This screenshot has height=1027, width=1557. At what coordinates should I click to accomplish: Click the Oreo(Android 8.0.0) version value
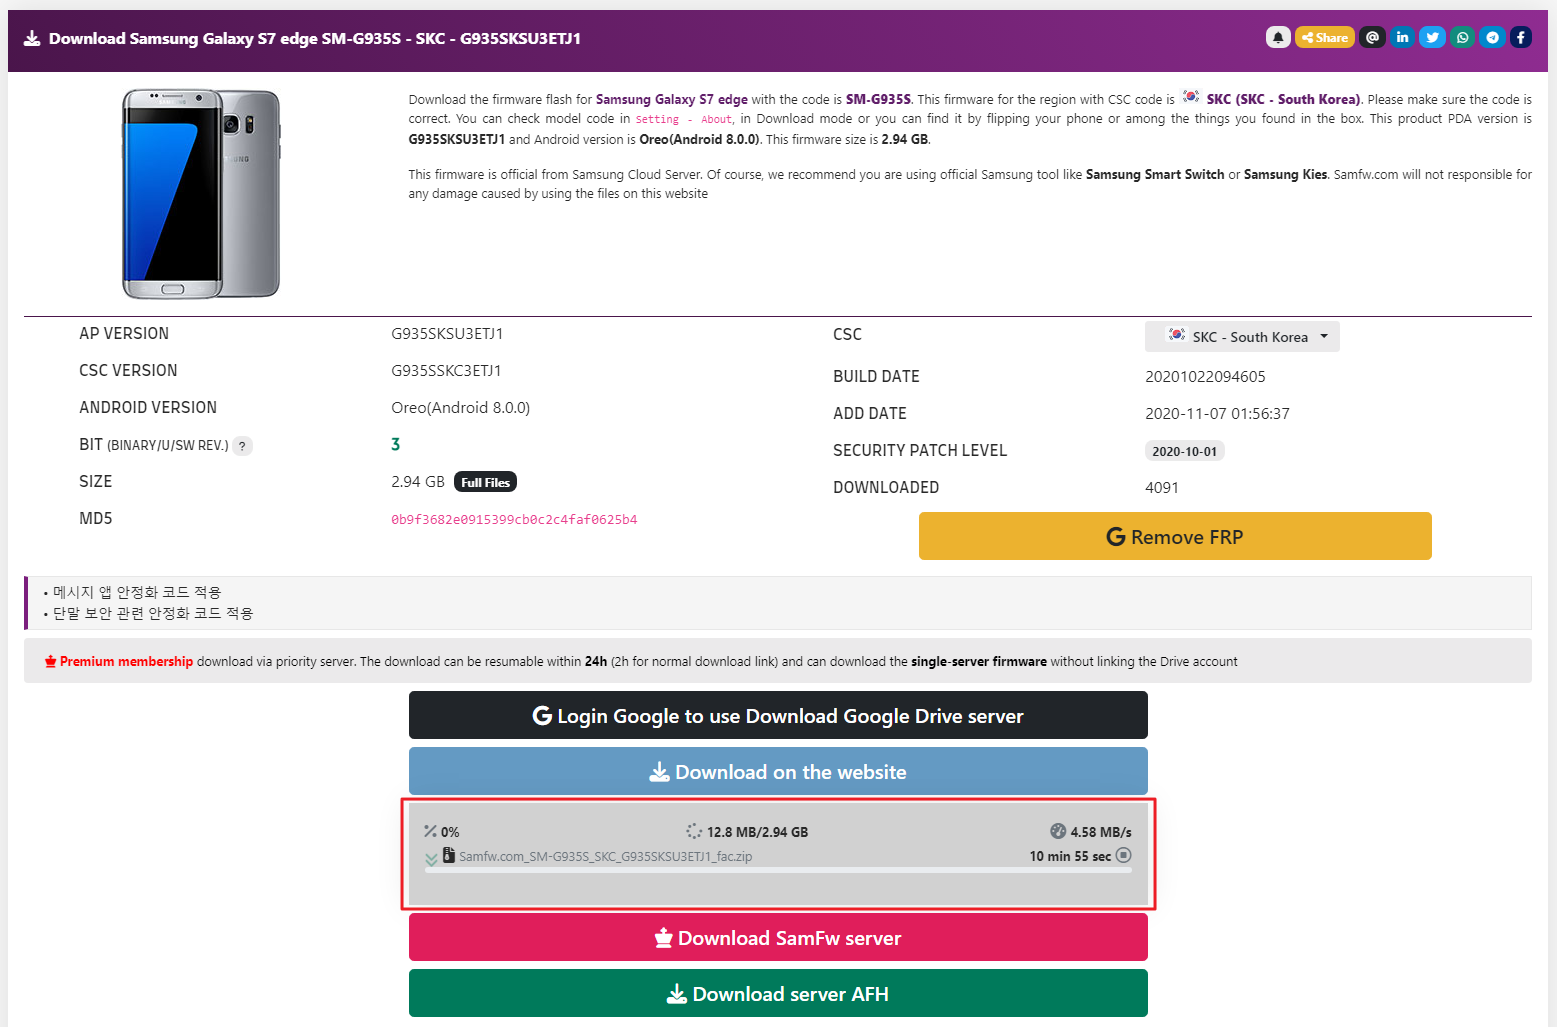461,408
